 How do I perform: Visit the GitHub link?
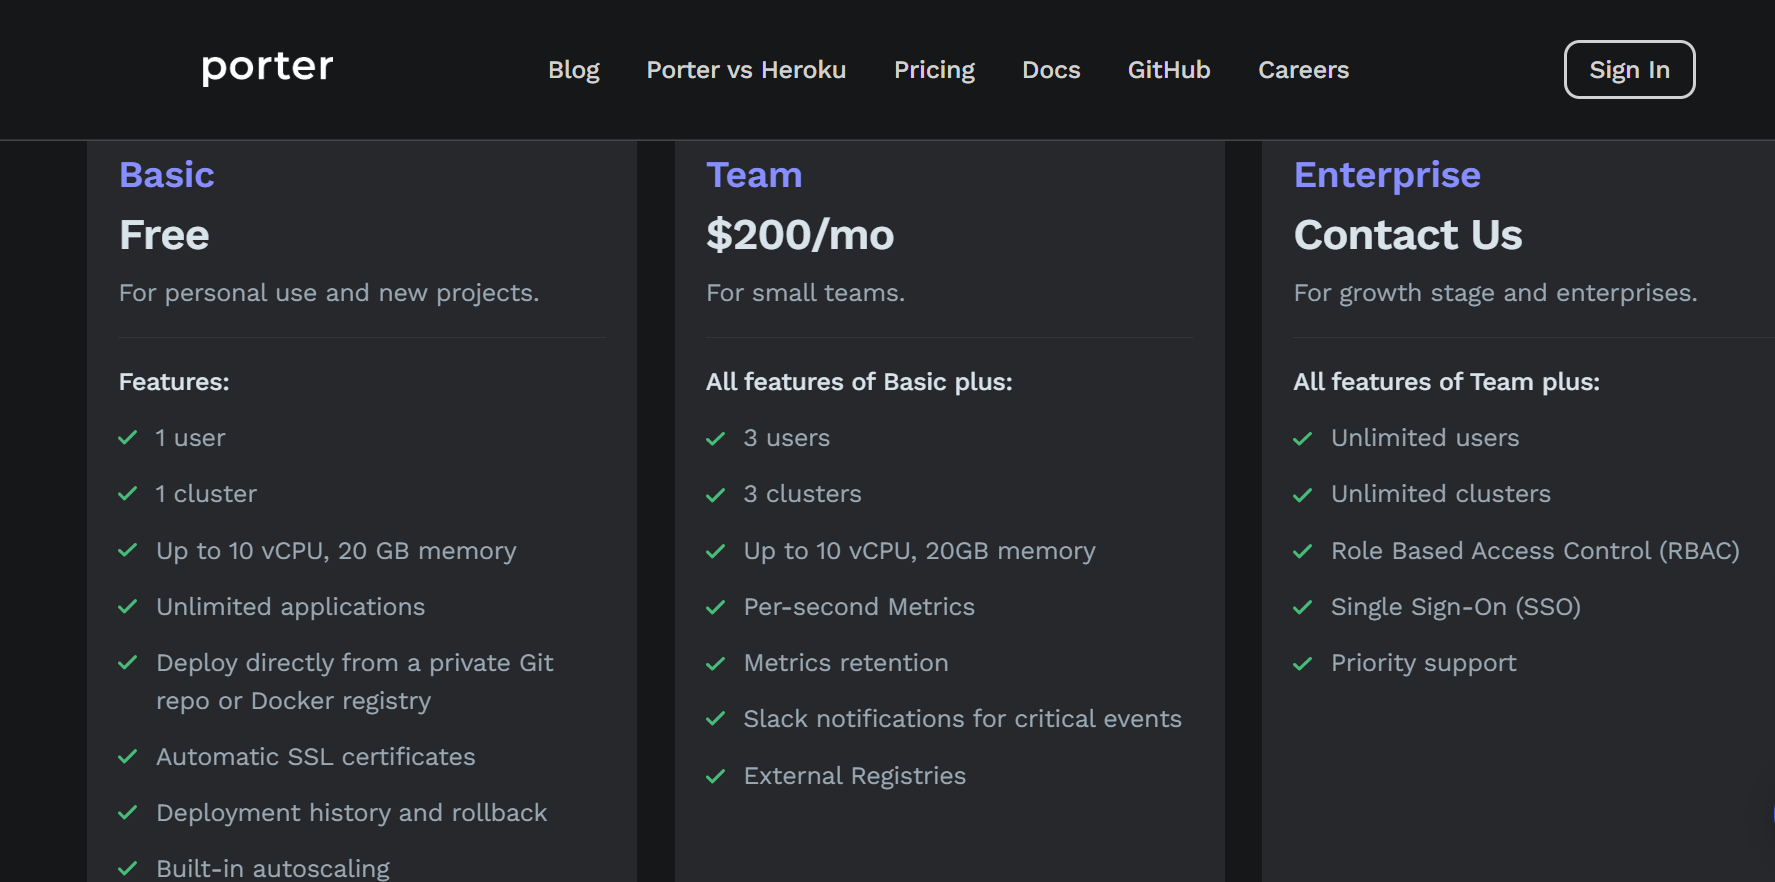1169,70
